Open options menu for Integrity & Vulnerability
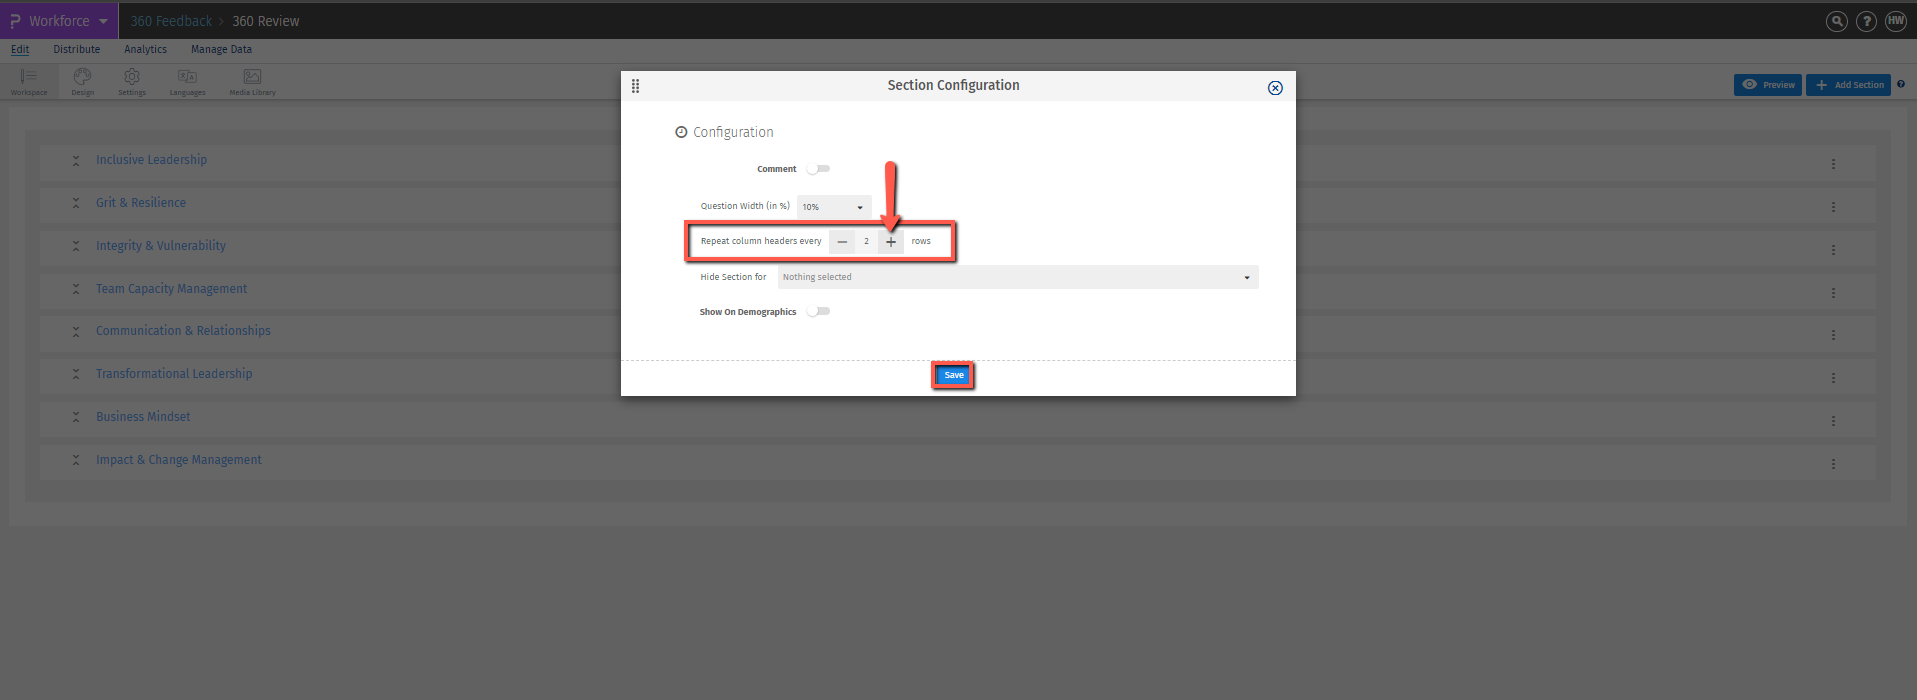This screenshot has width=1917, height=700. [x=1833, y=250]
